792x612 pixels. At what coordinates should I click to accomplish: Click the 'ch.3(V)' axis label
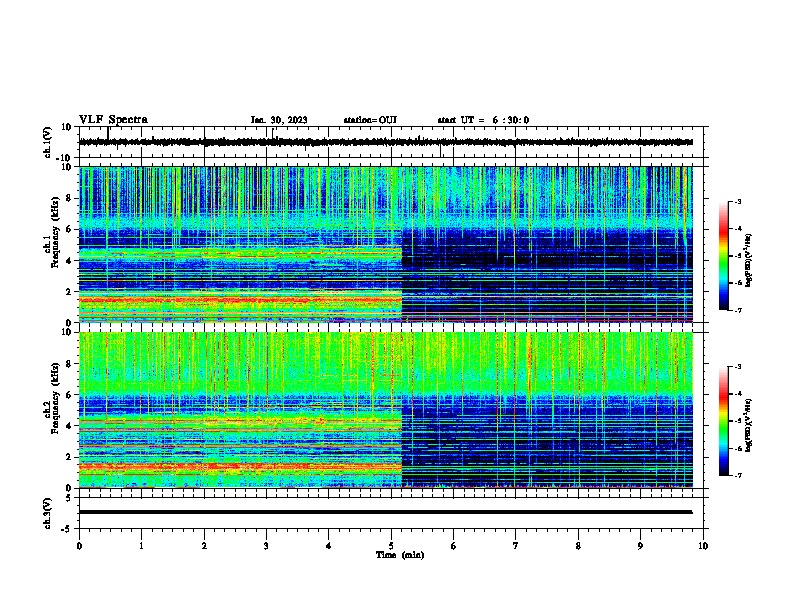pos(47,513)
